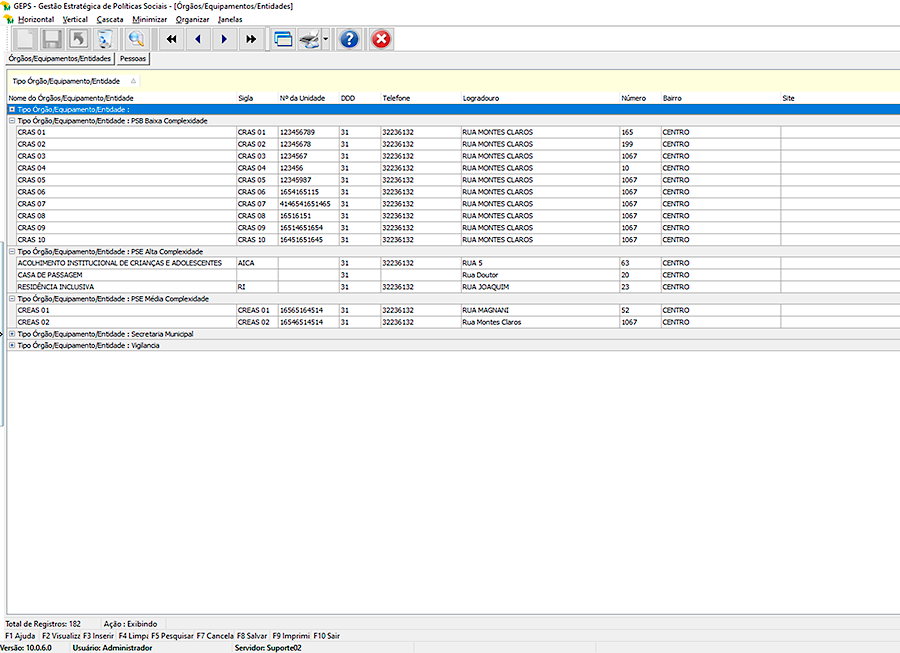Viewport: 900px width, 653px height.
Task: Select ACOLHIMENTO INSTITUCIONAL DE CRIANÇAS E ADOLESCENTES row
Action: pyautogui.click(x=119, y=263)
